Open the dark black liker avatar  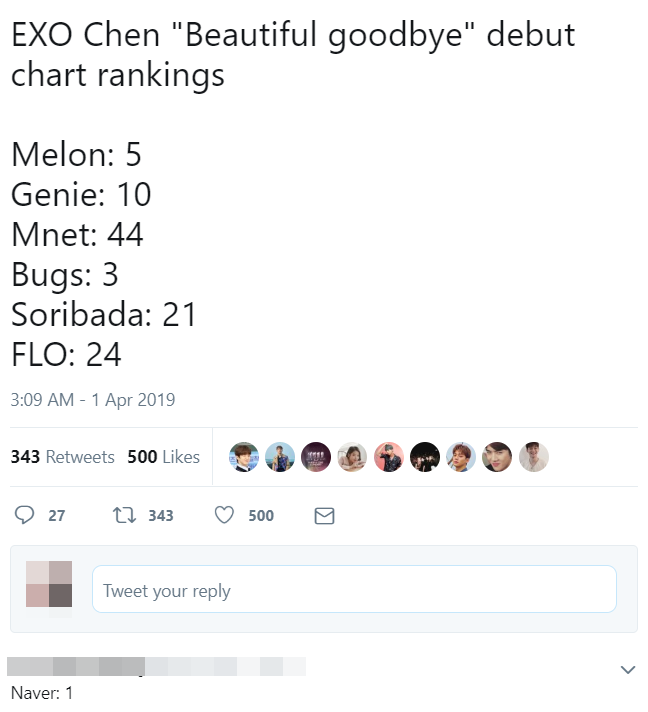pos(425,457)
